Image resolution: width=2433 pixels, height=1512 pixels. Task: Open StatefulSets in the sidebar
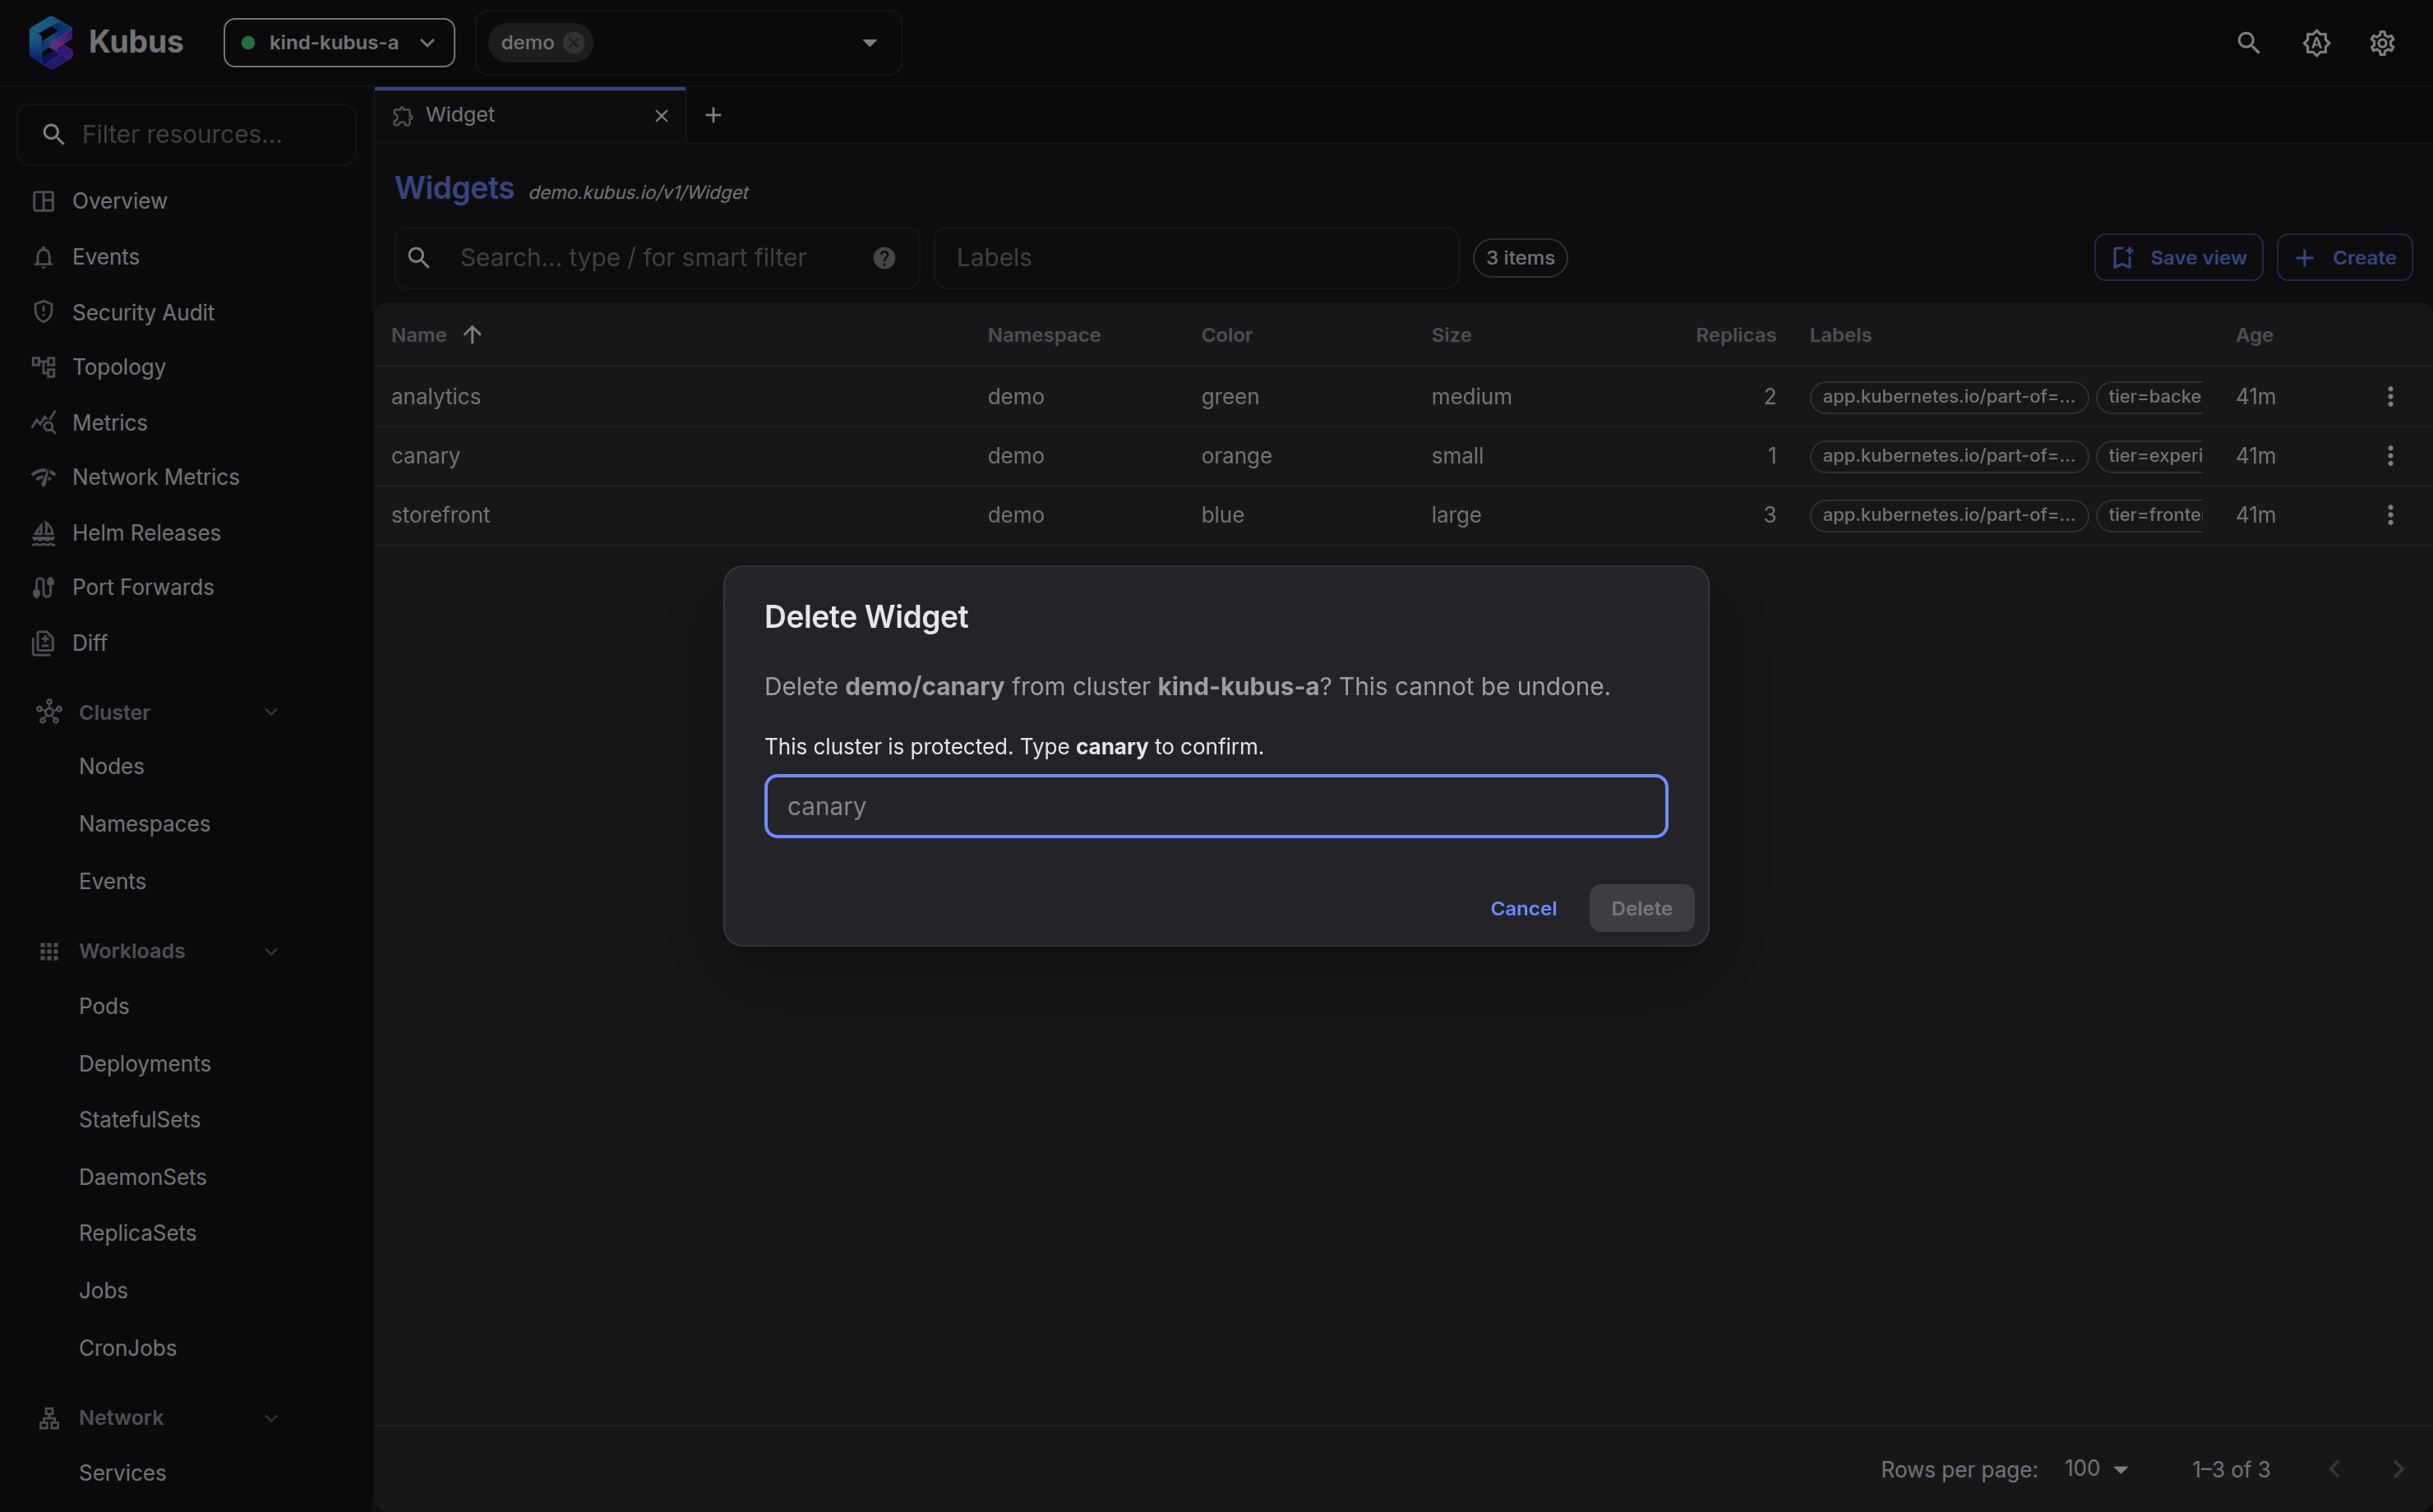[140, 1120]
